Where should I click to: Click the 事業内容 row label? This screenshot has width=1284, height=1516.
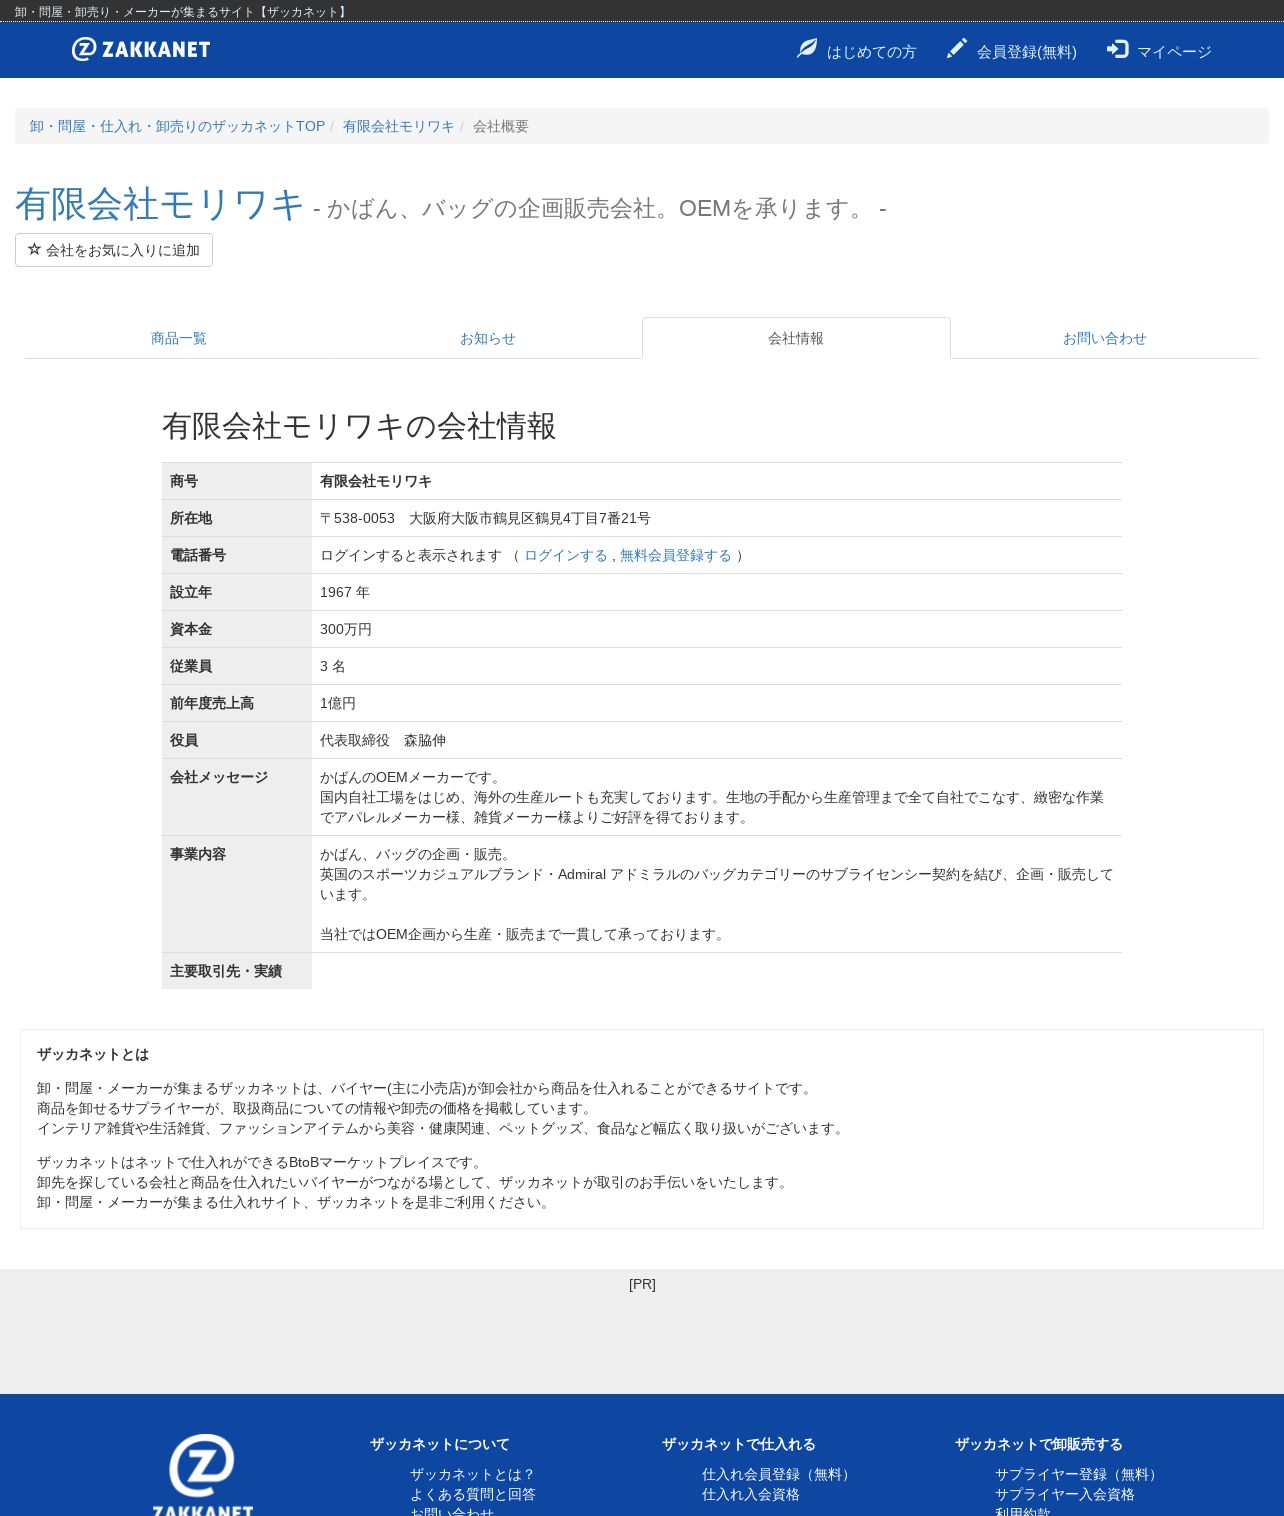[x=198, y=854]
